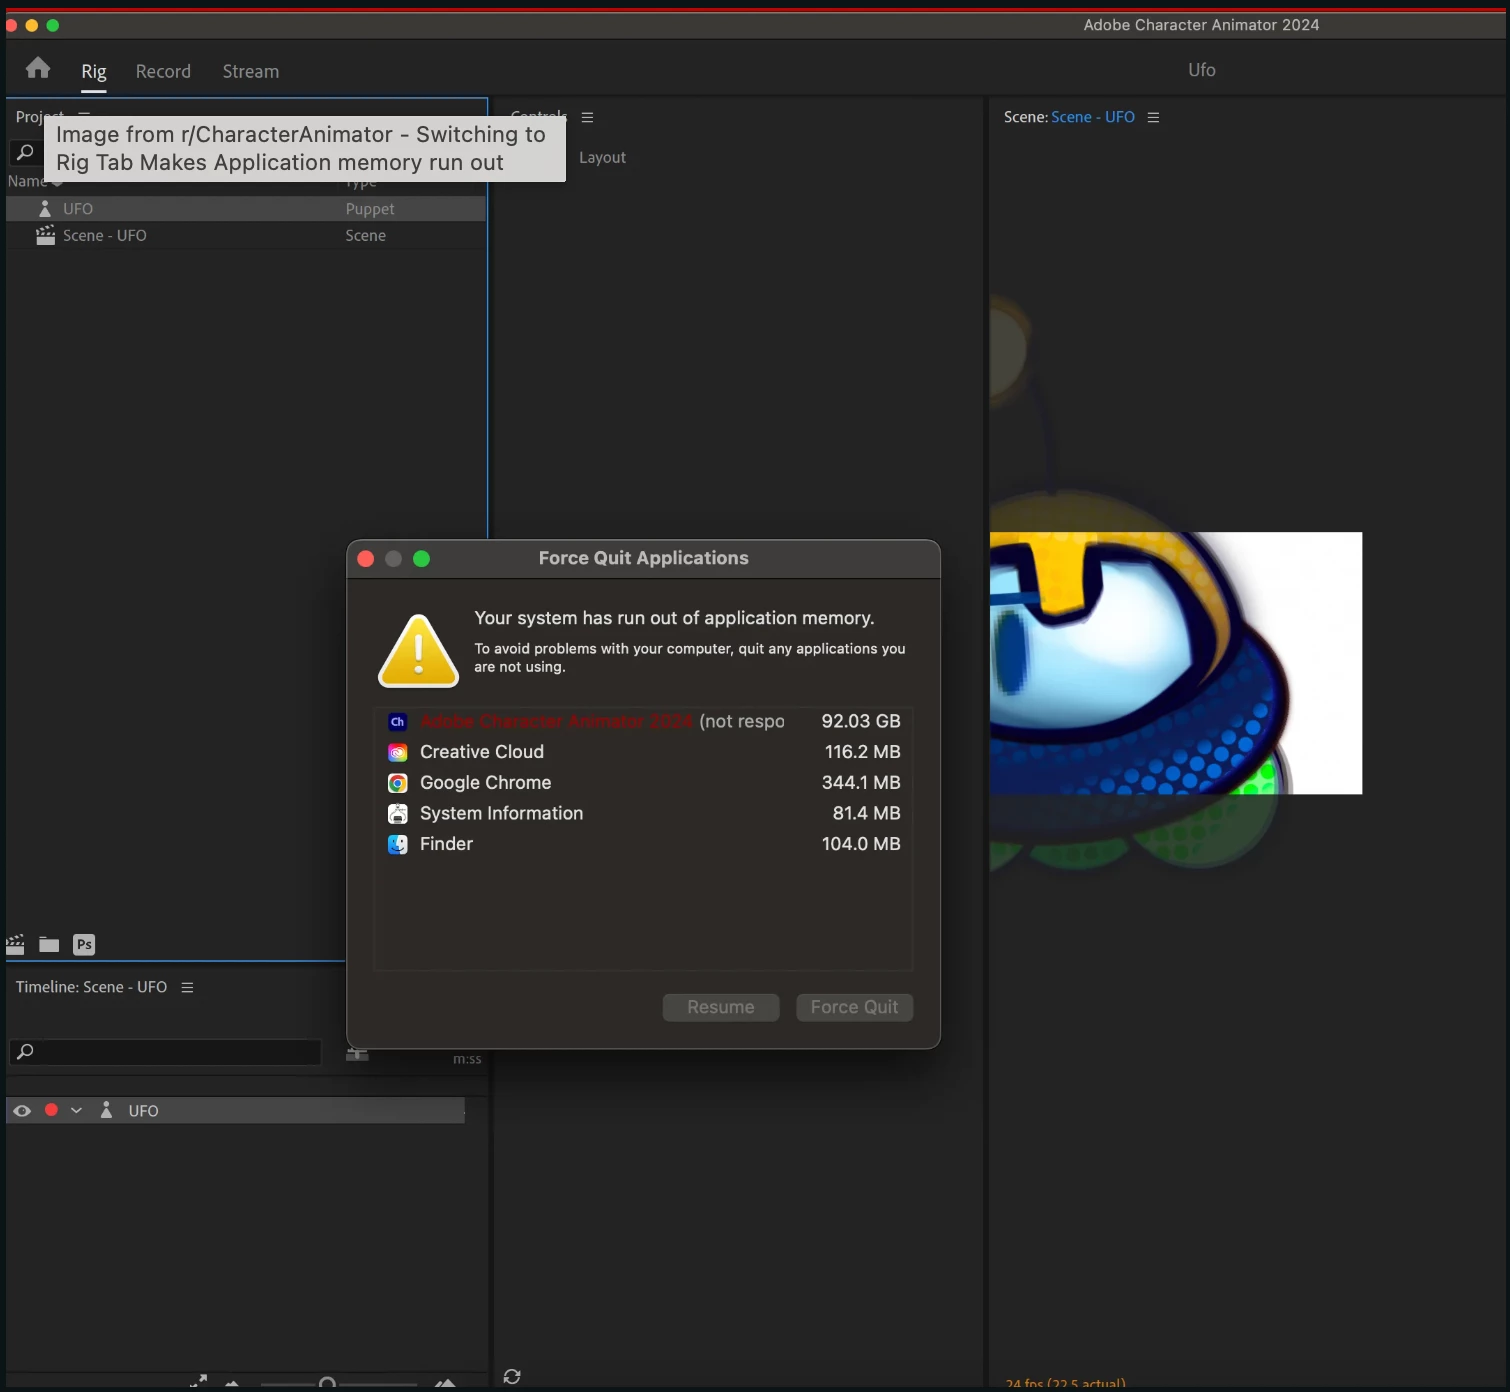Click the 116.2 MB memory value
The width and height of the screenshot is (1510, 1392).
pos(862,752)
